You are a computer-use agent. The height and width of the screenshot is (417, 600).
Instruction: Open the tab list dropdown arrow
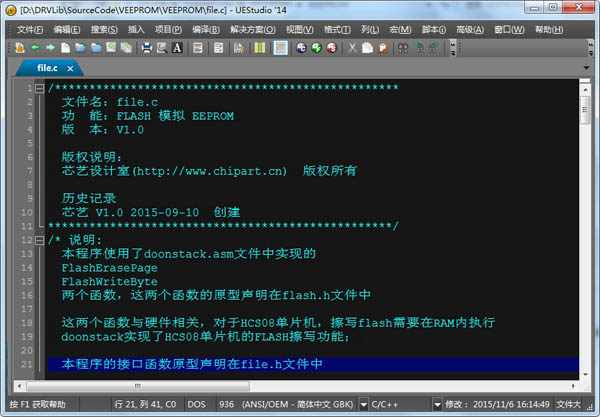pos(586,68)
